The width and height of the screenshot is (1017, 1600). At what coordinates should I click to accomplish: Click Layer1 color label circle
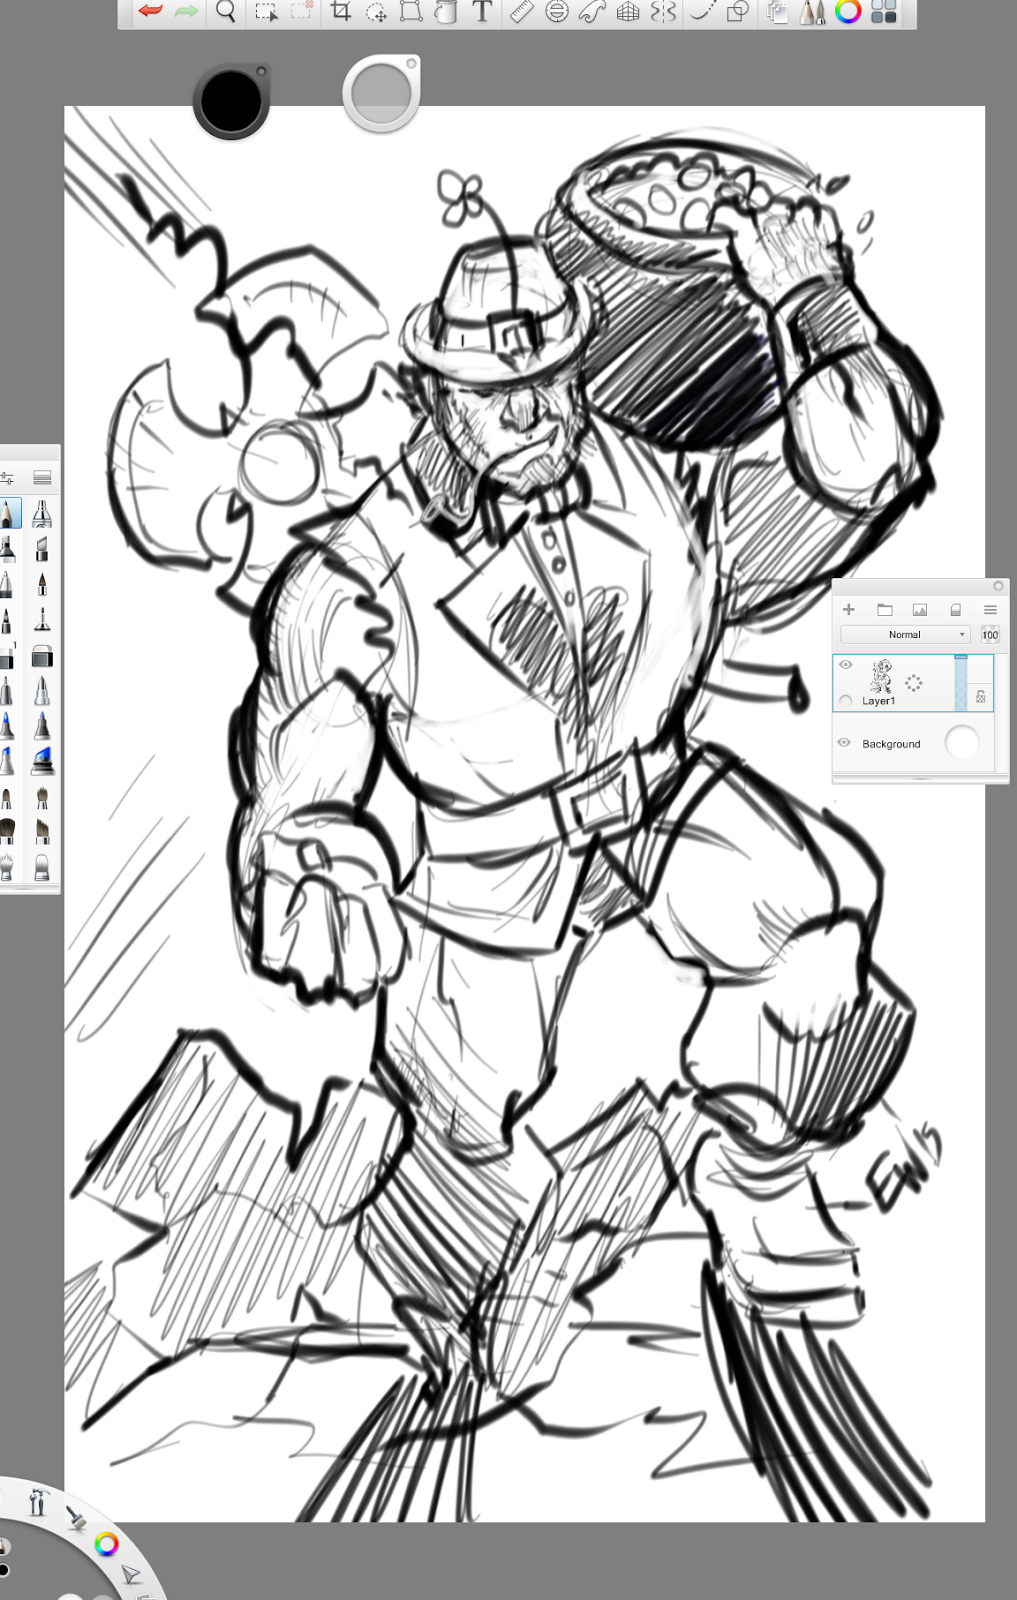(846, 701)
